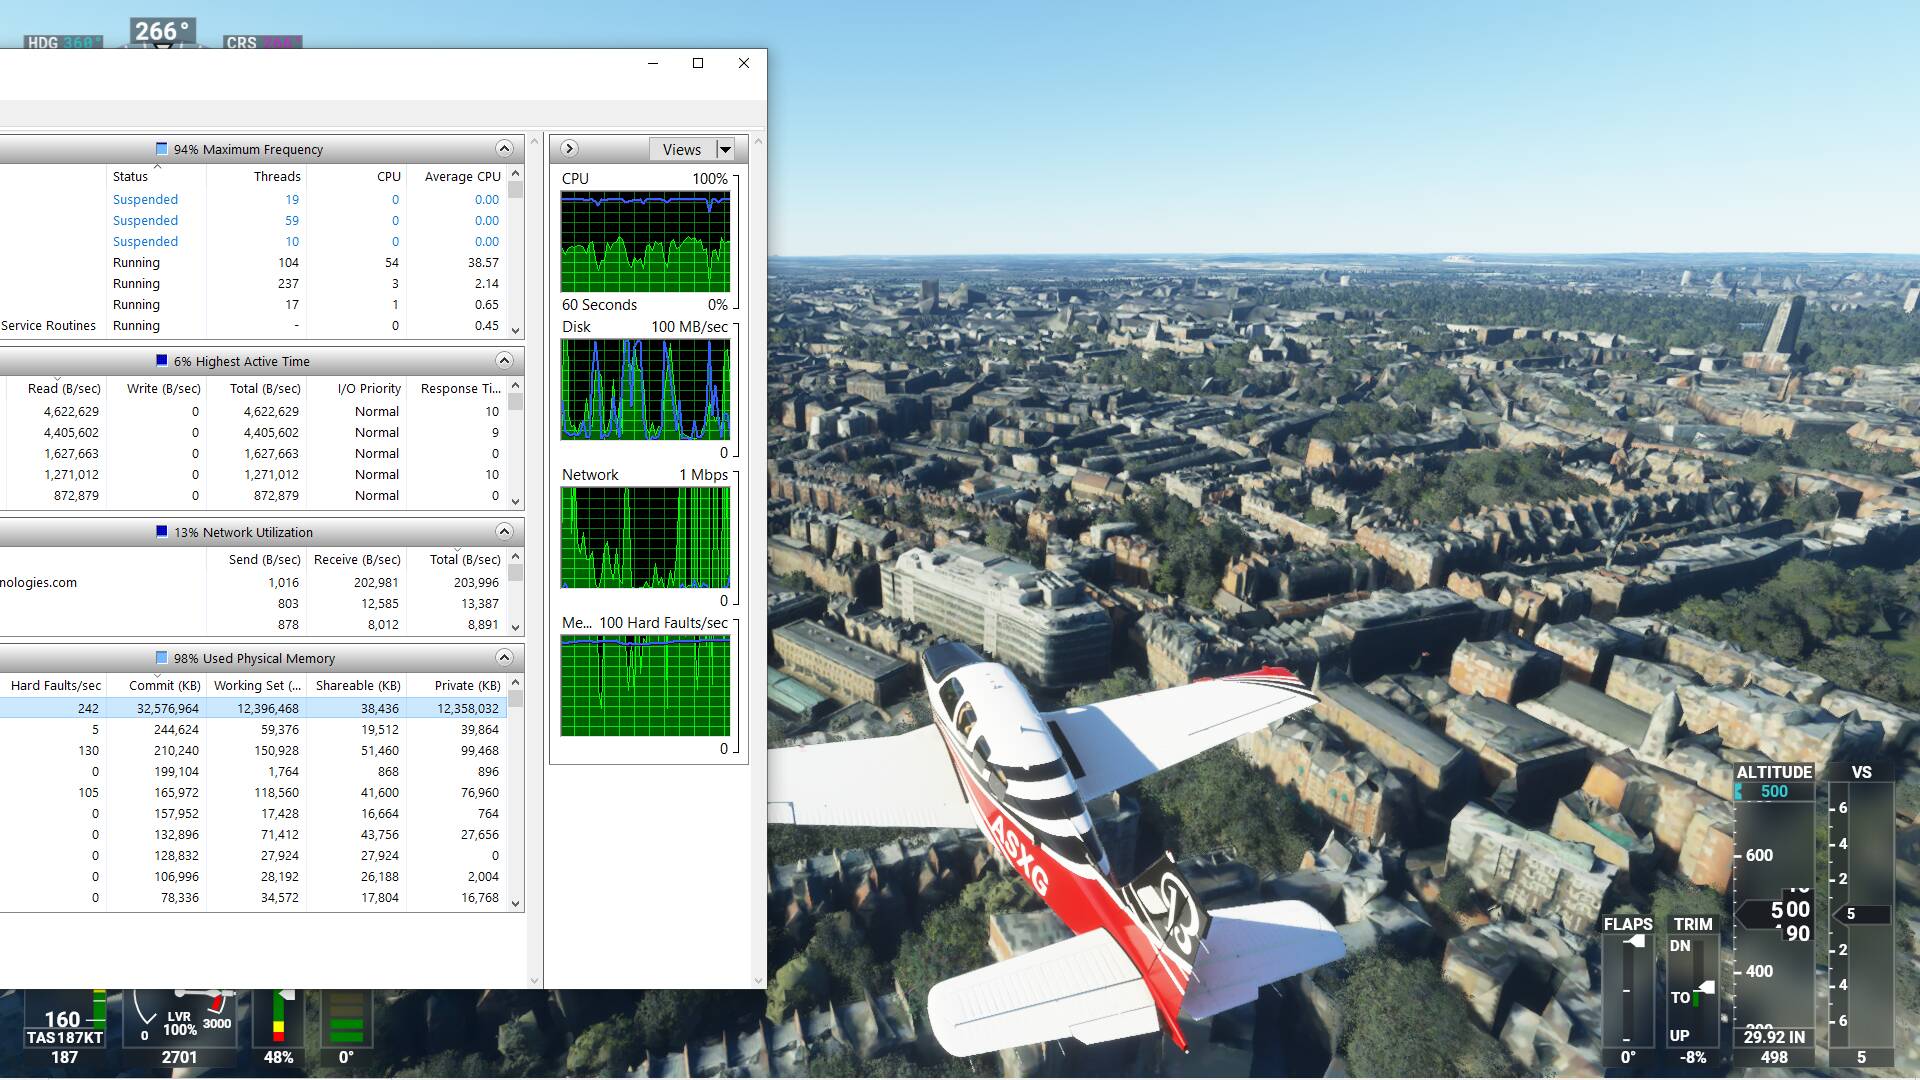Click the Network activity graph
This screenshot has width=1920, height=1080.
(645, 537)
